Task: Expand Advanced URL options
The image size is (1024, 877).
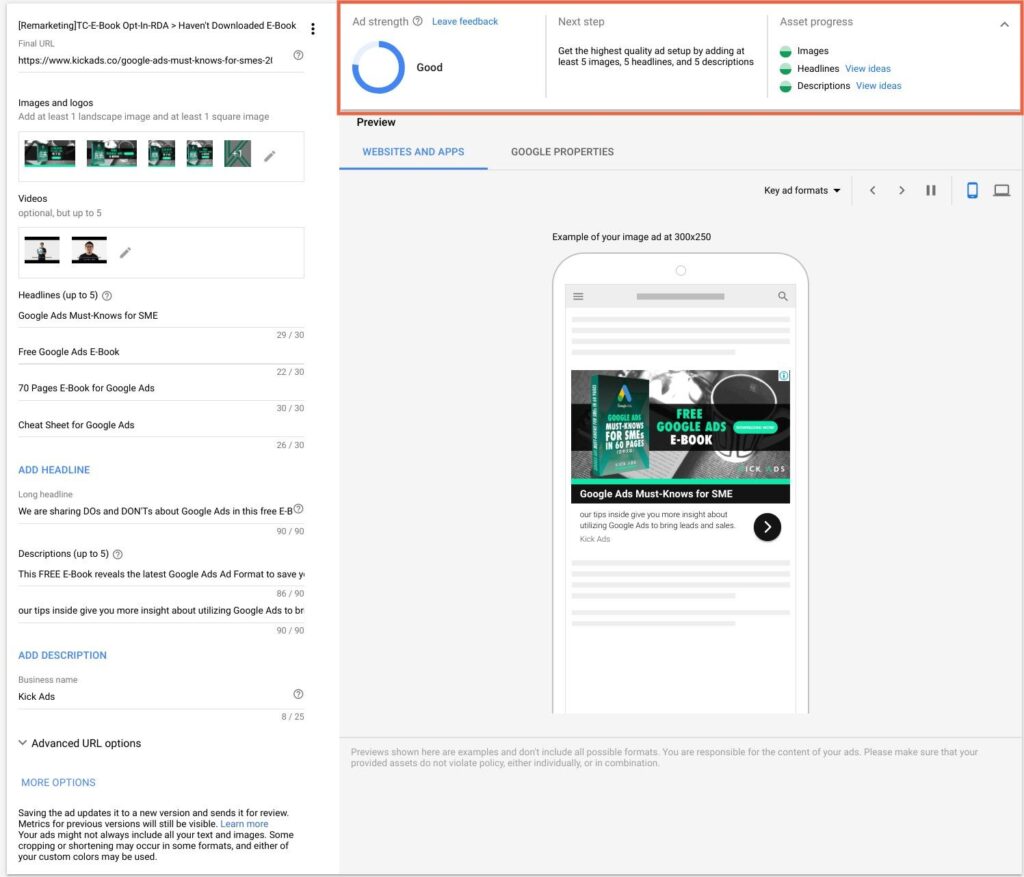Action: (80, 743)
